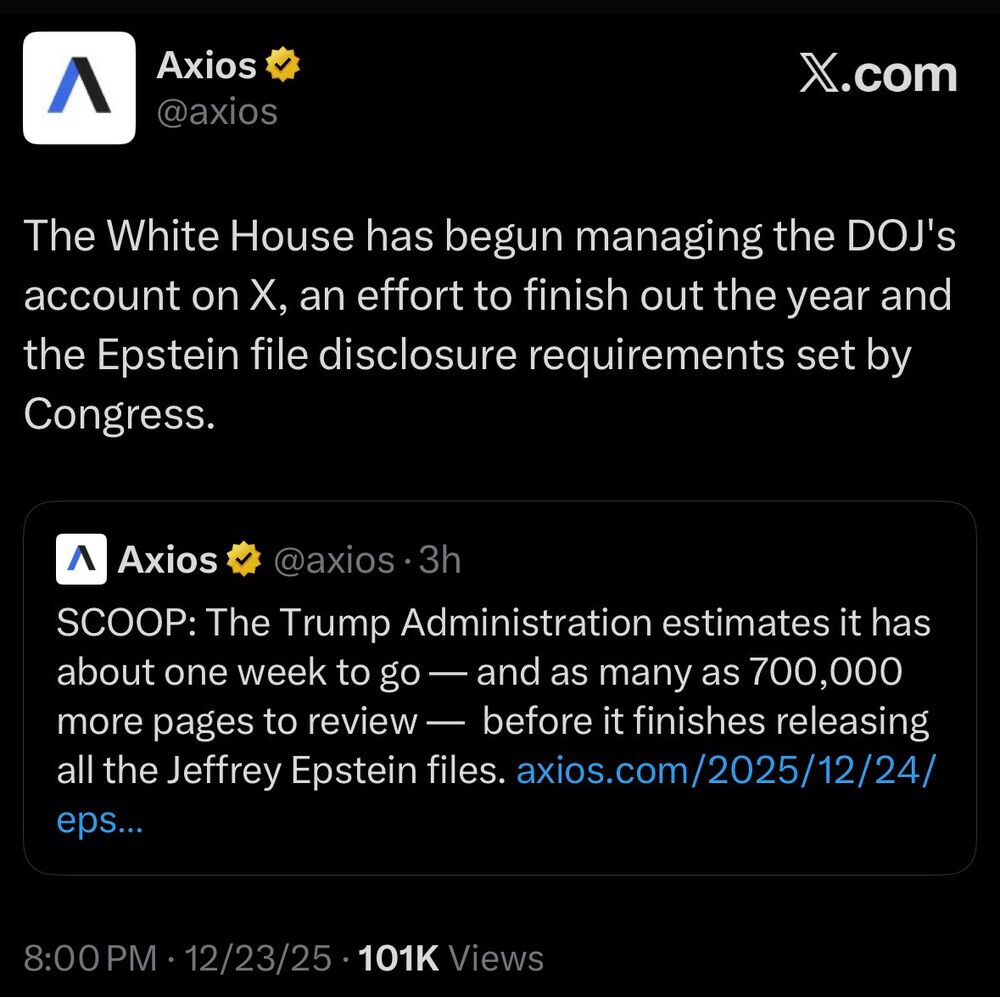Click the @axios handle below the header name

tap(217, 111)
